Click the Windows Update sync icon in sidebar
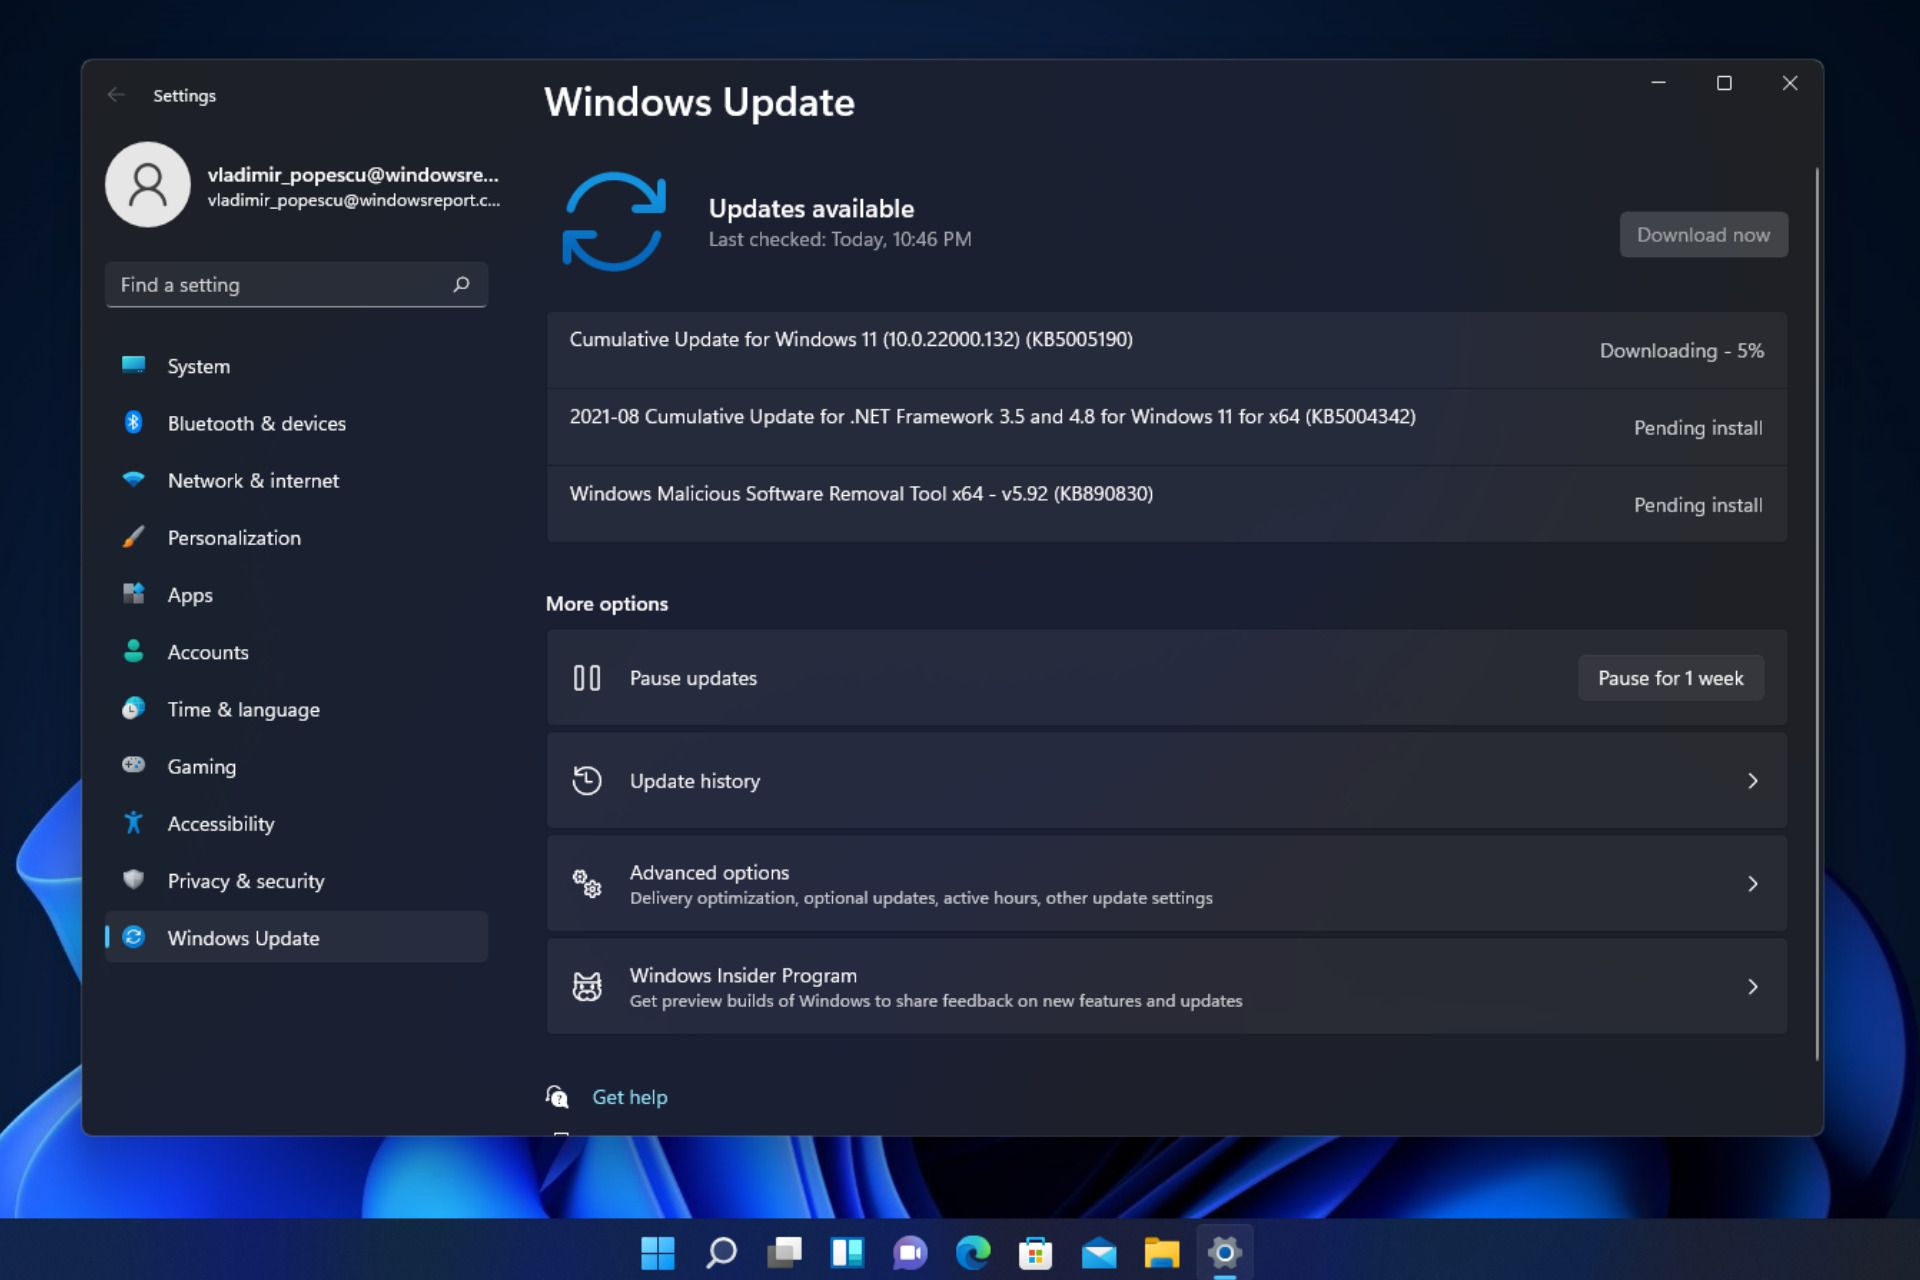 pos(133,937)
